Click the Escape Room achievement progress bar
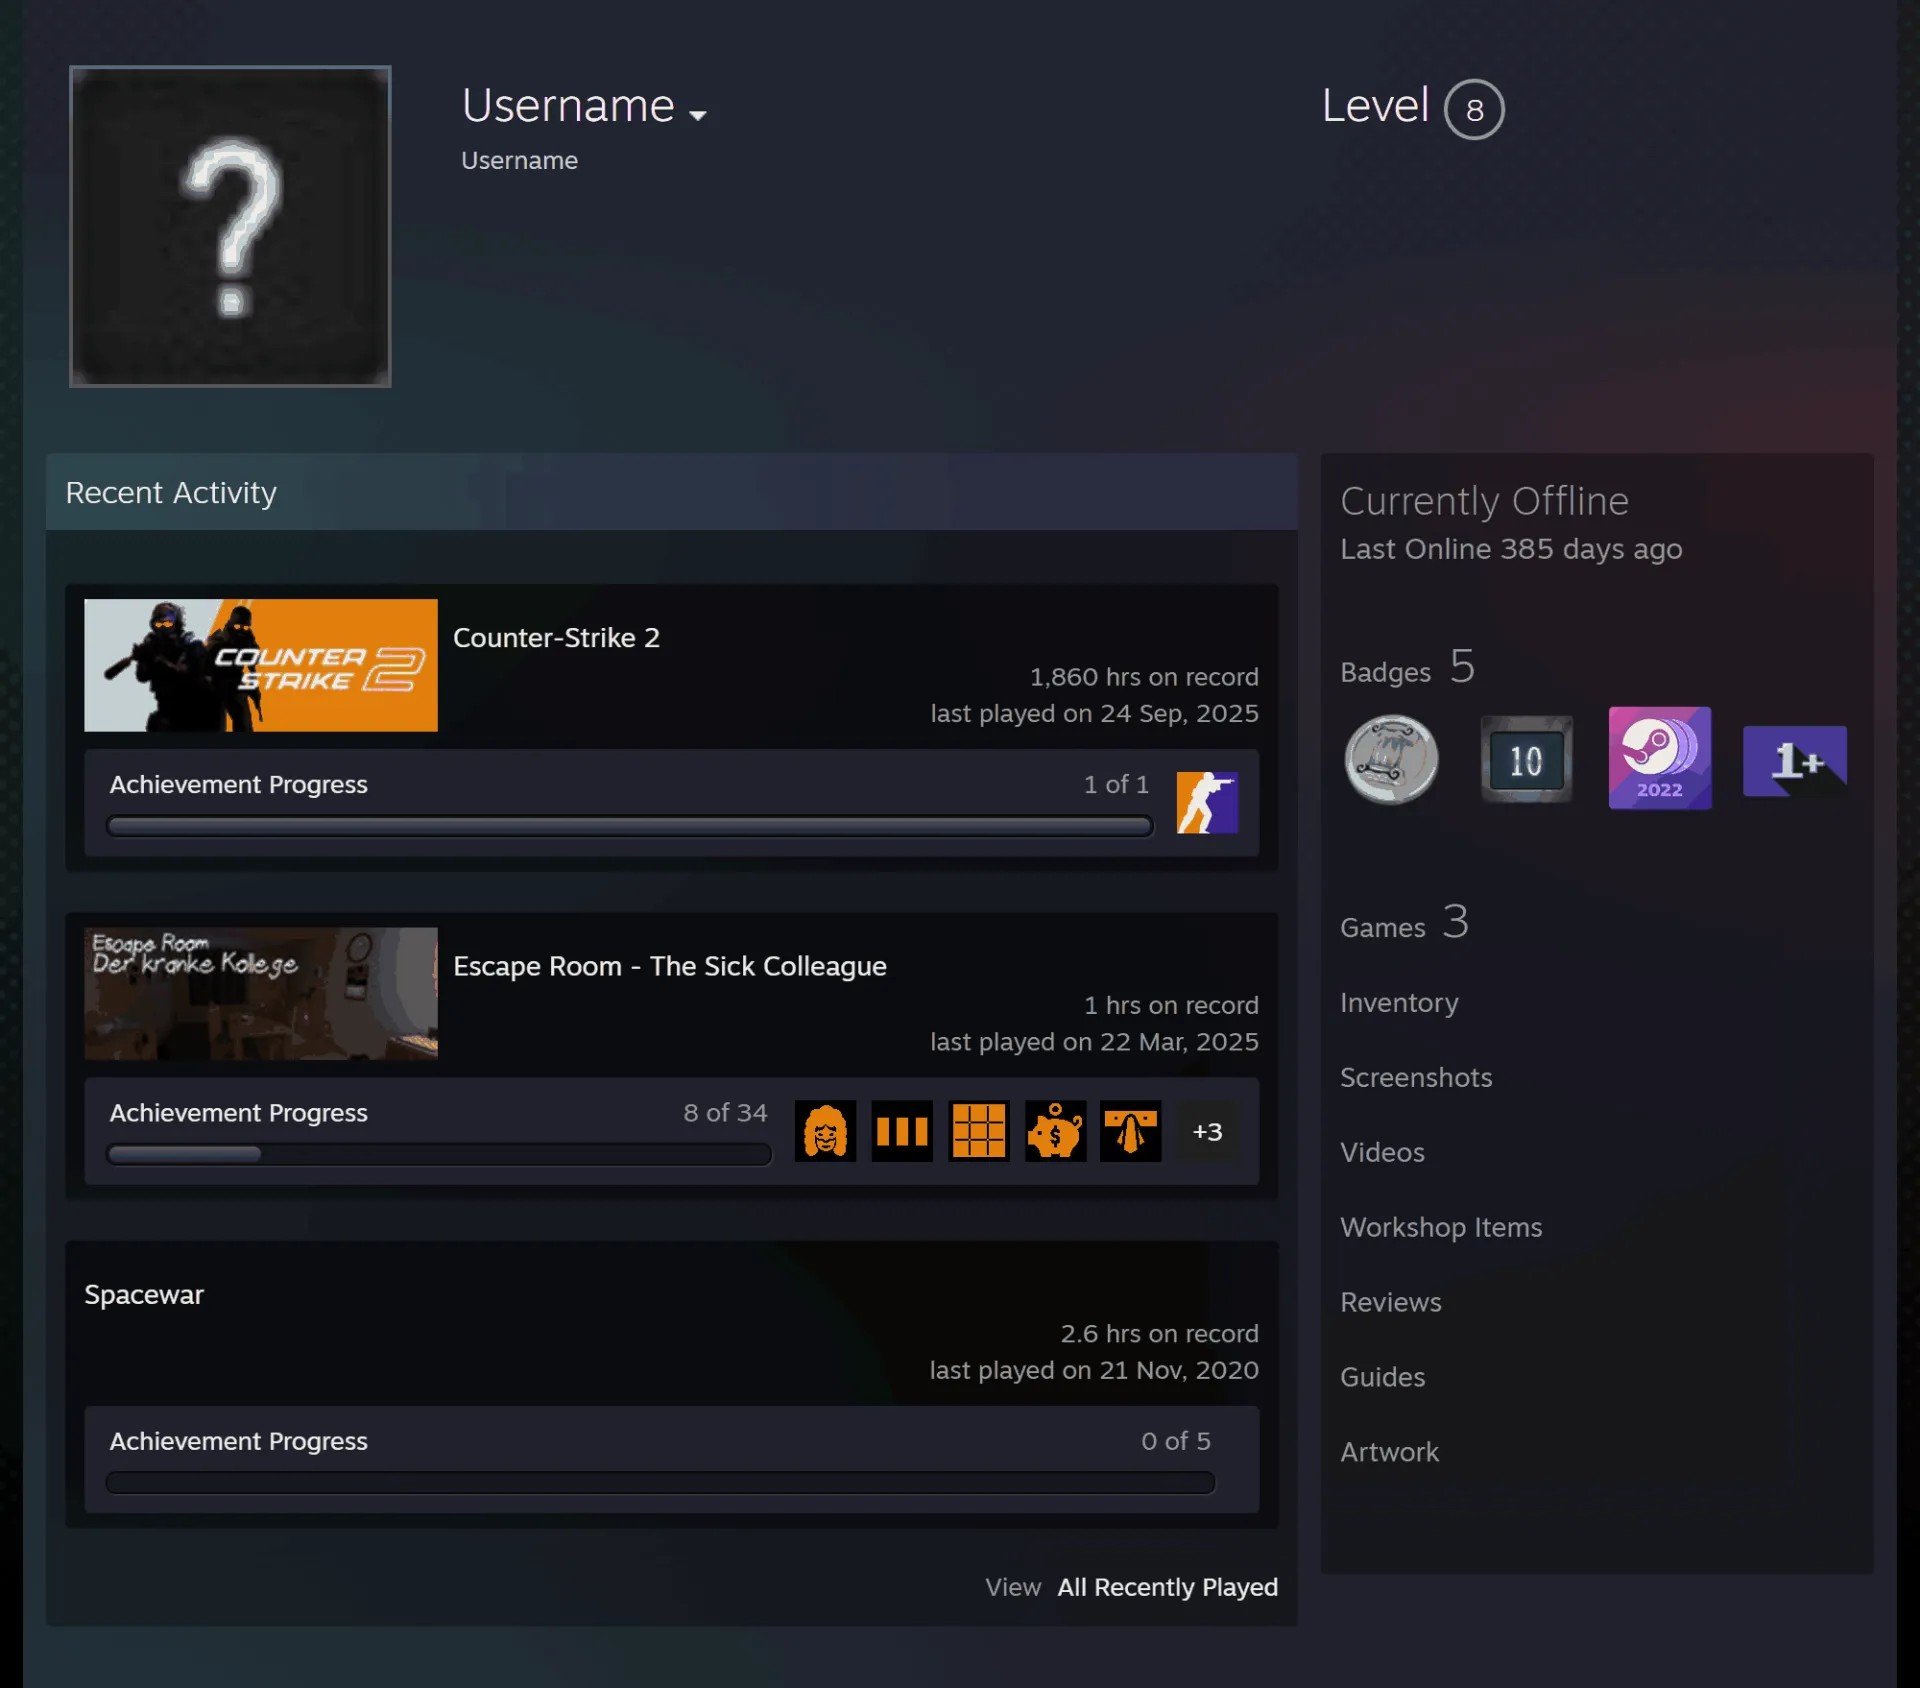Viewport: 1920px width, 1688px height. coord(439,1154)
